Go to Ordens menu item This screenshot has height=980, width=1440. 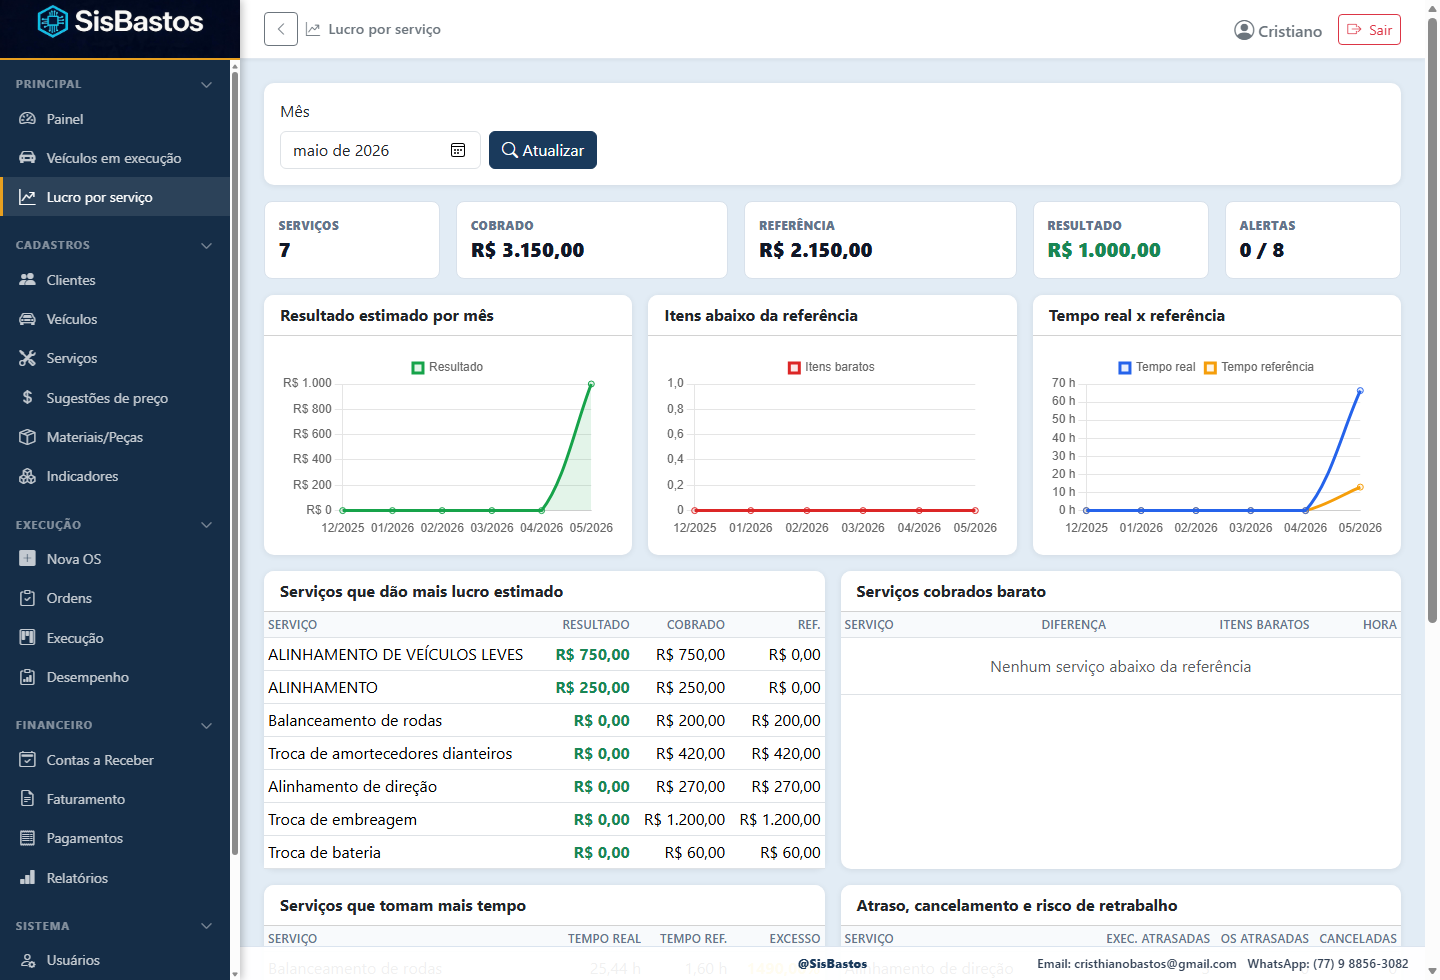pyautogui.click(x=115, y=598)
